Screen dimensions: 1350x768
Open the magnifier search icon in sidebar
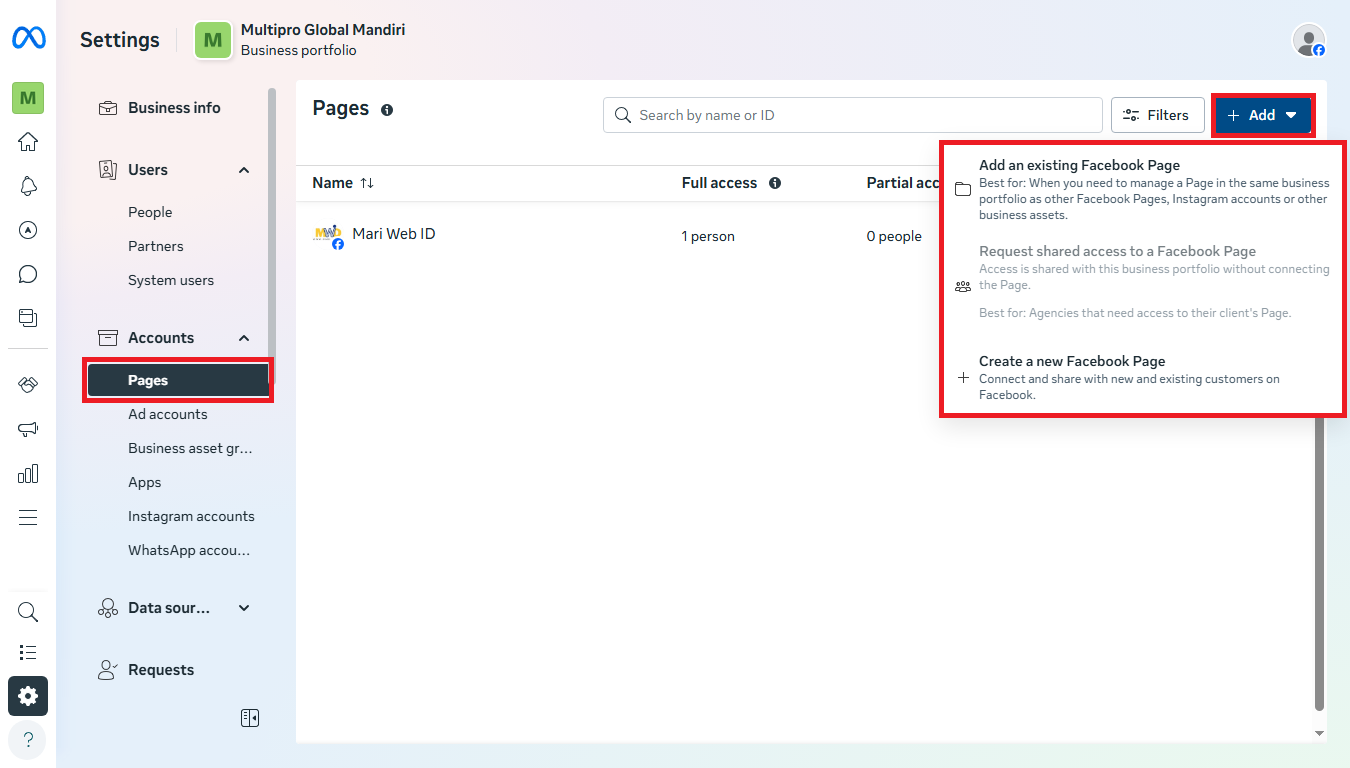click(x=28, y=612)
